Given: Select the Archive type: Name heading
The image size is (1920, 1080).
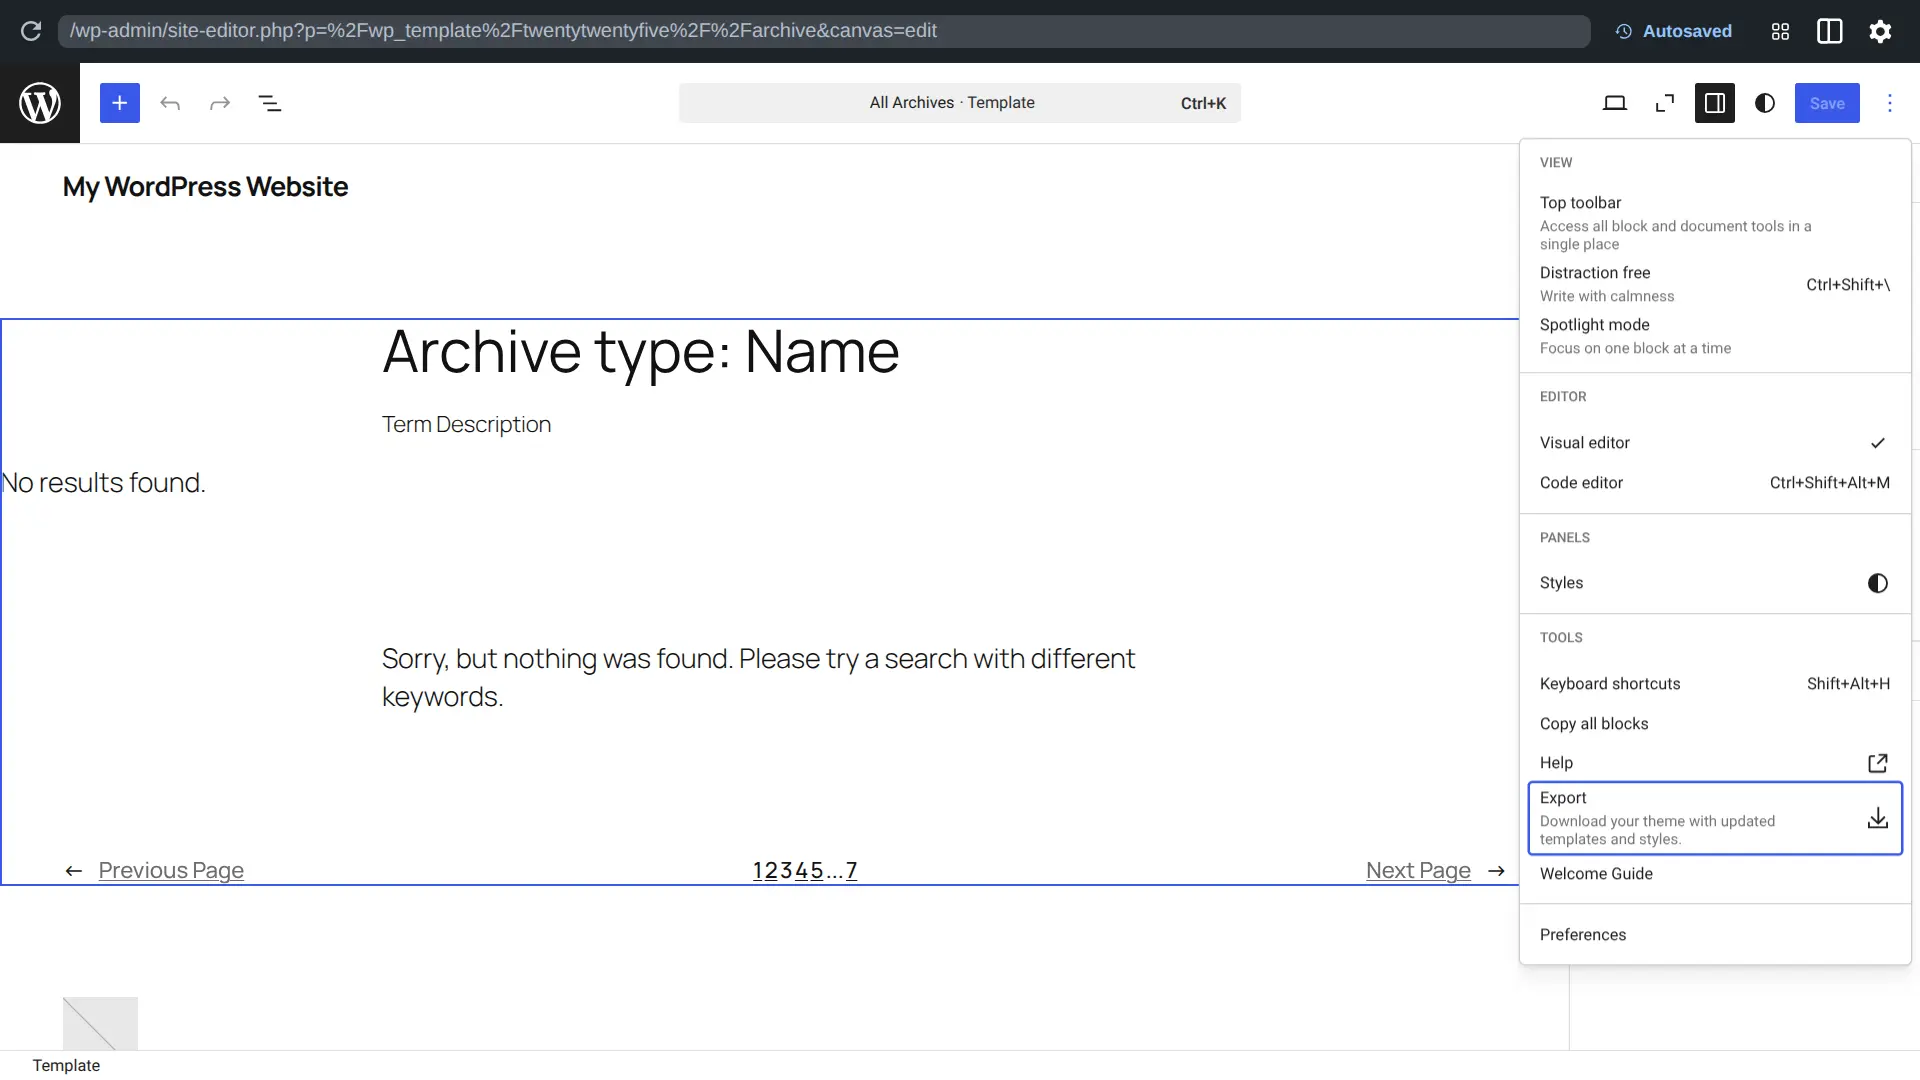Looking at the screenshot, I should coord(640,352).
